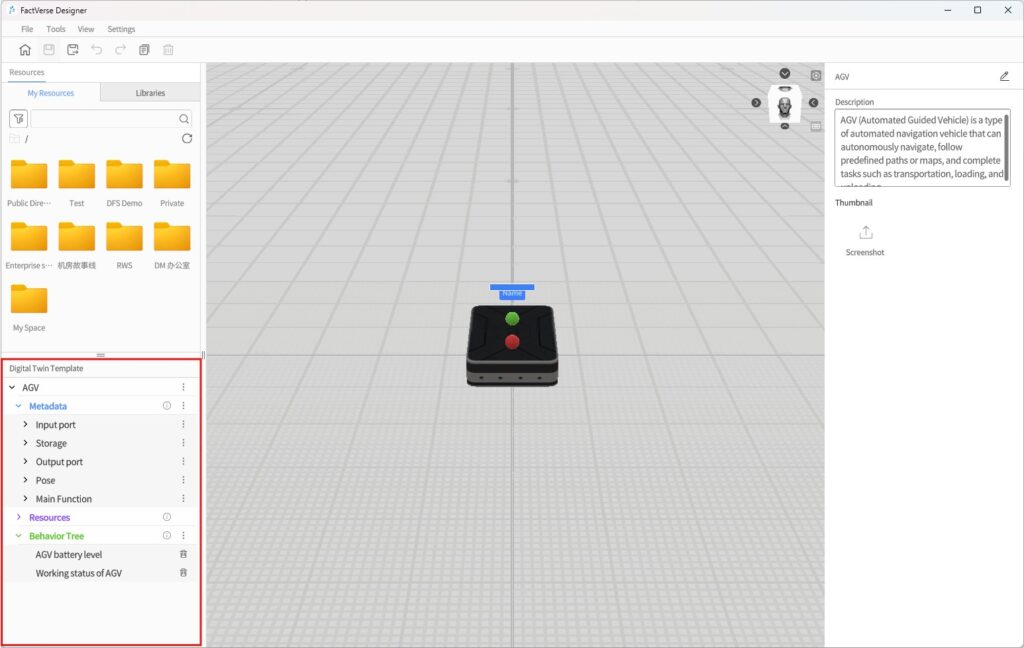This screenshot has width=1024, height=648.
Task: Open the Settings menu
Action: pyautogui.click(x=120, y=28)
